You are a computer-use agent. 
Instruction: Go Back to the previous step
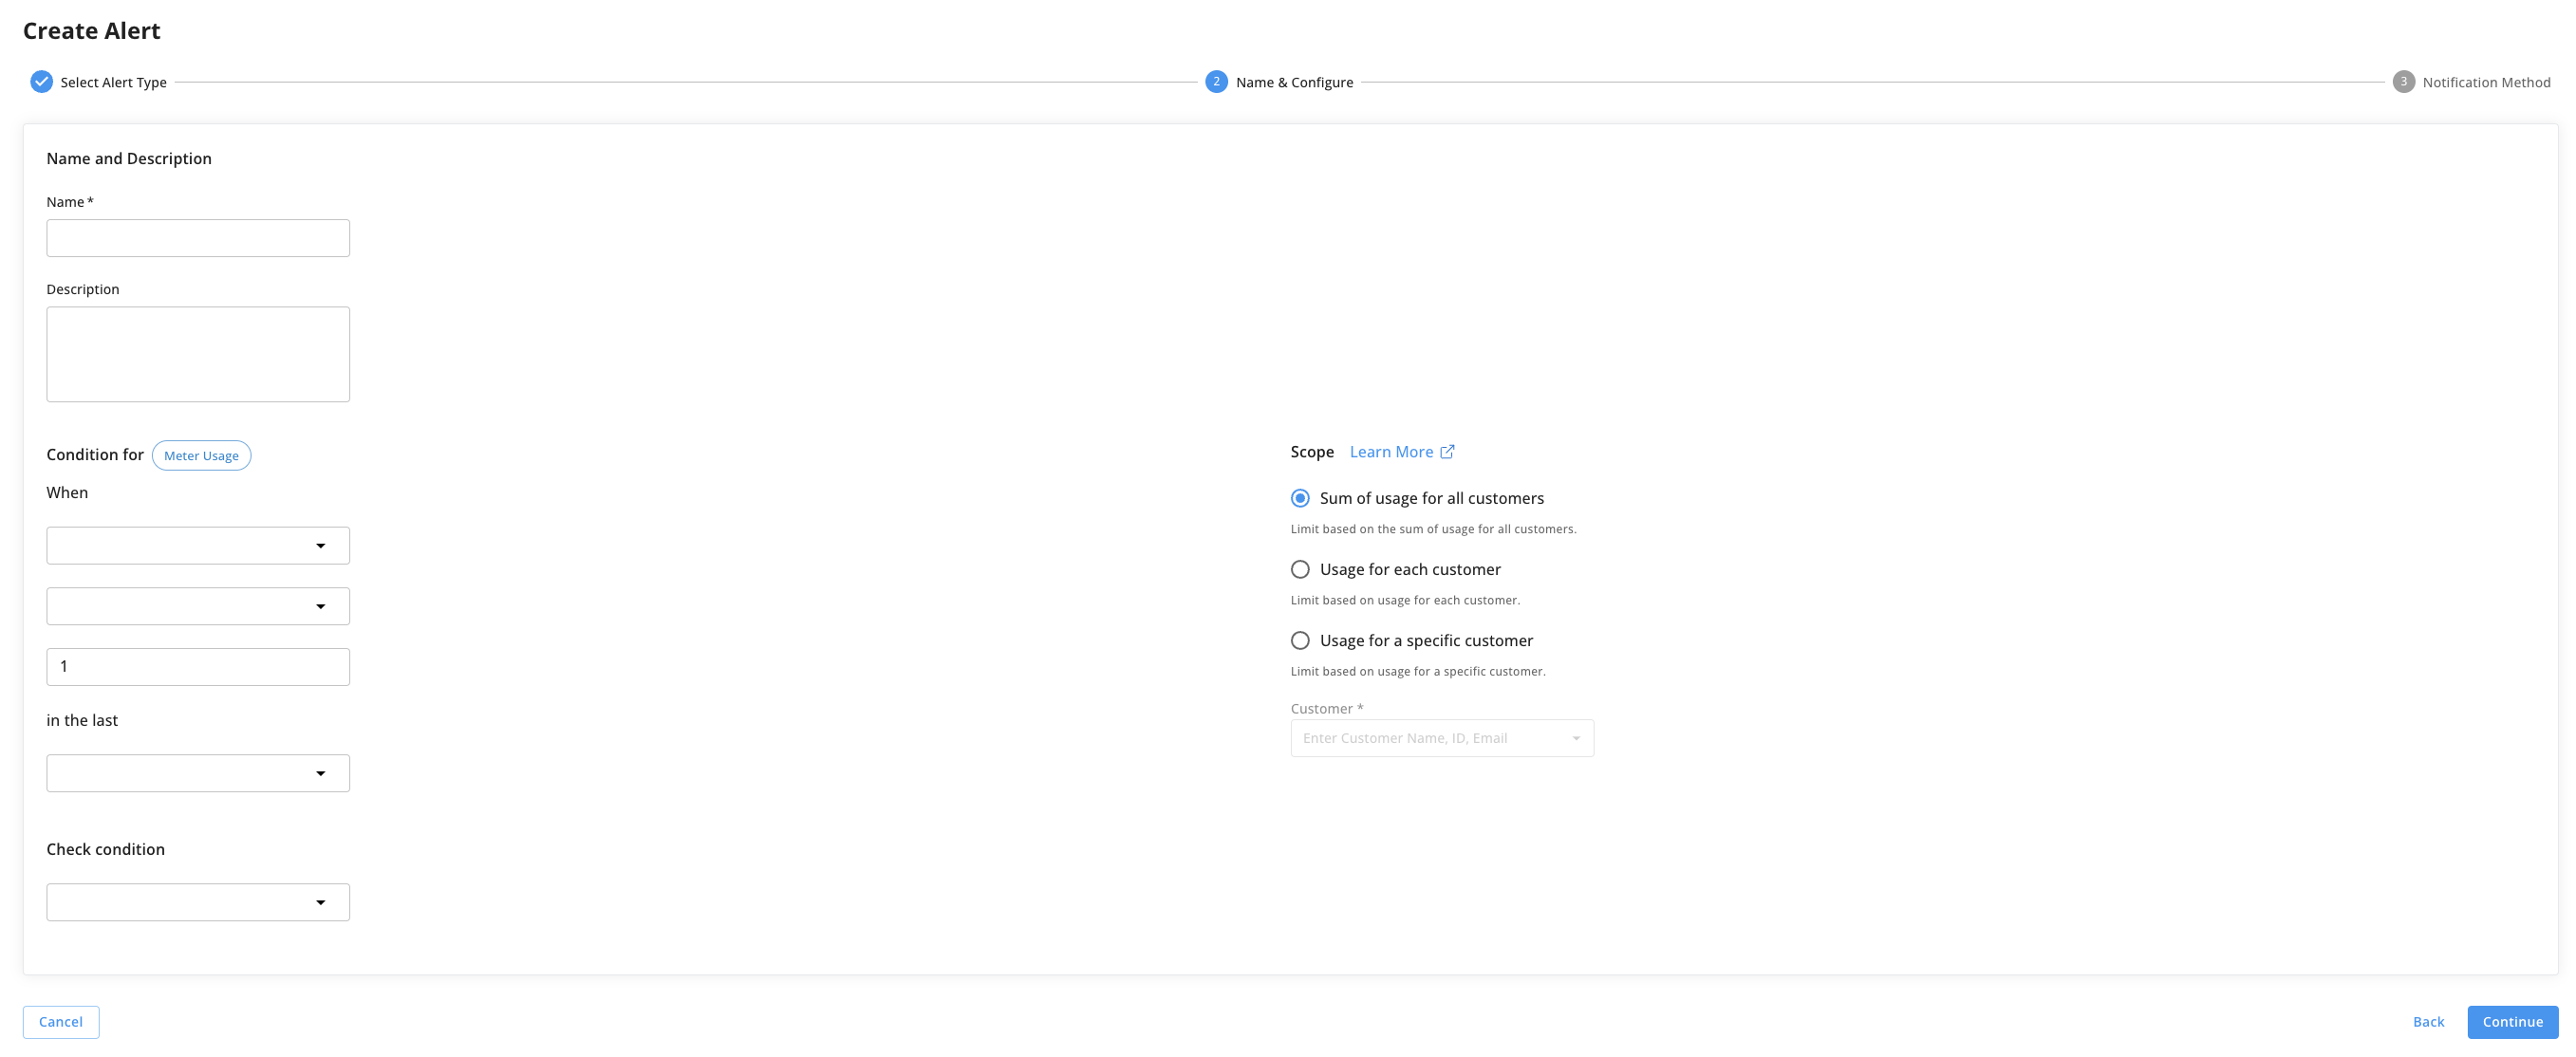(2428, 1022)
